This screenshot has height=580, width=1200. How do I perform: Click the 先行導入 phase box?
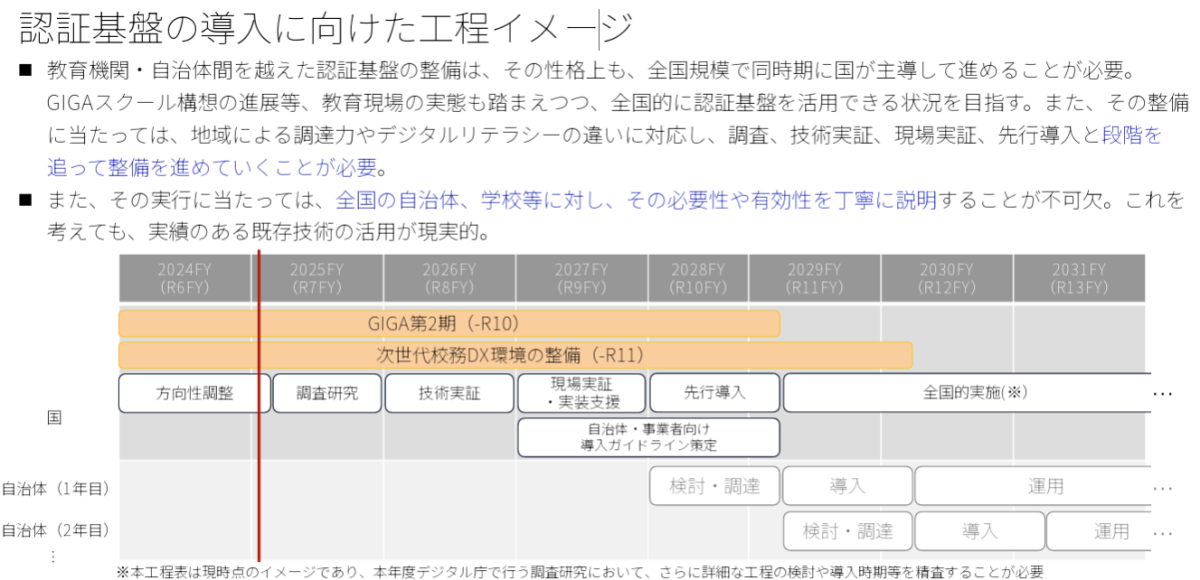[x=714, y=393]
